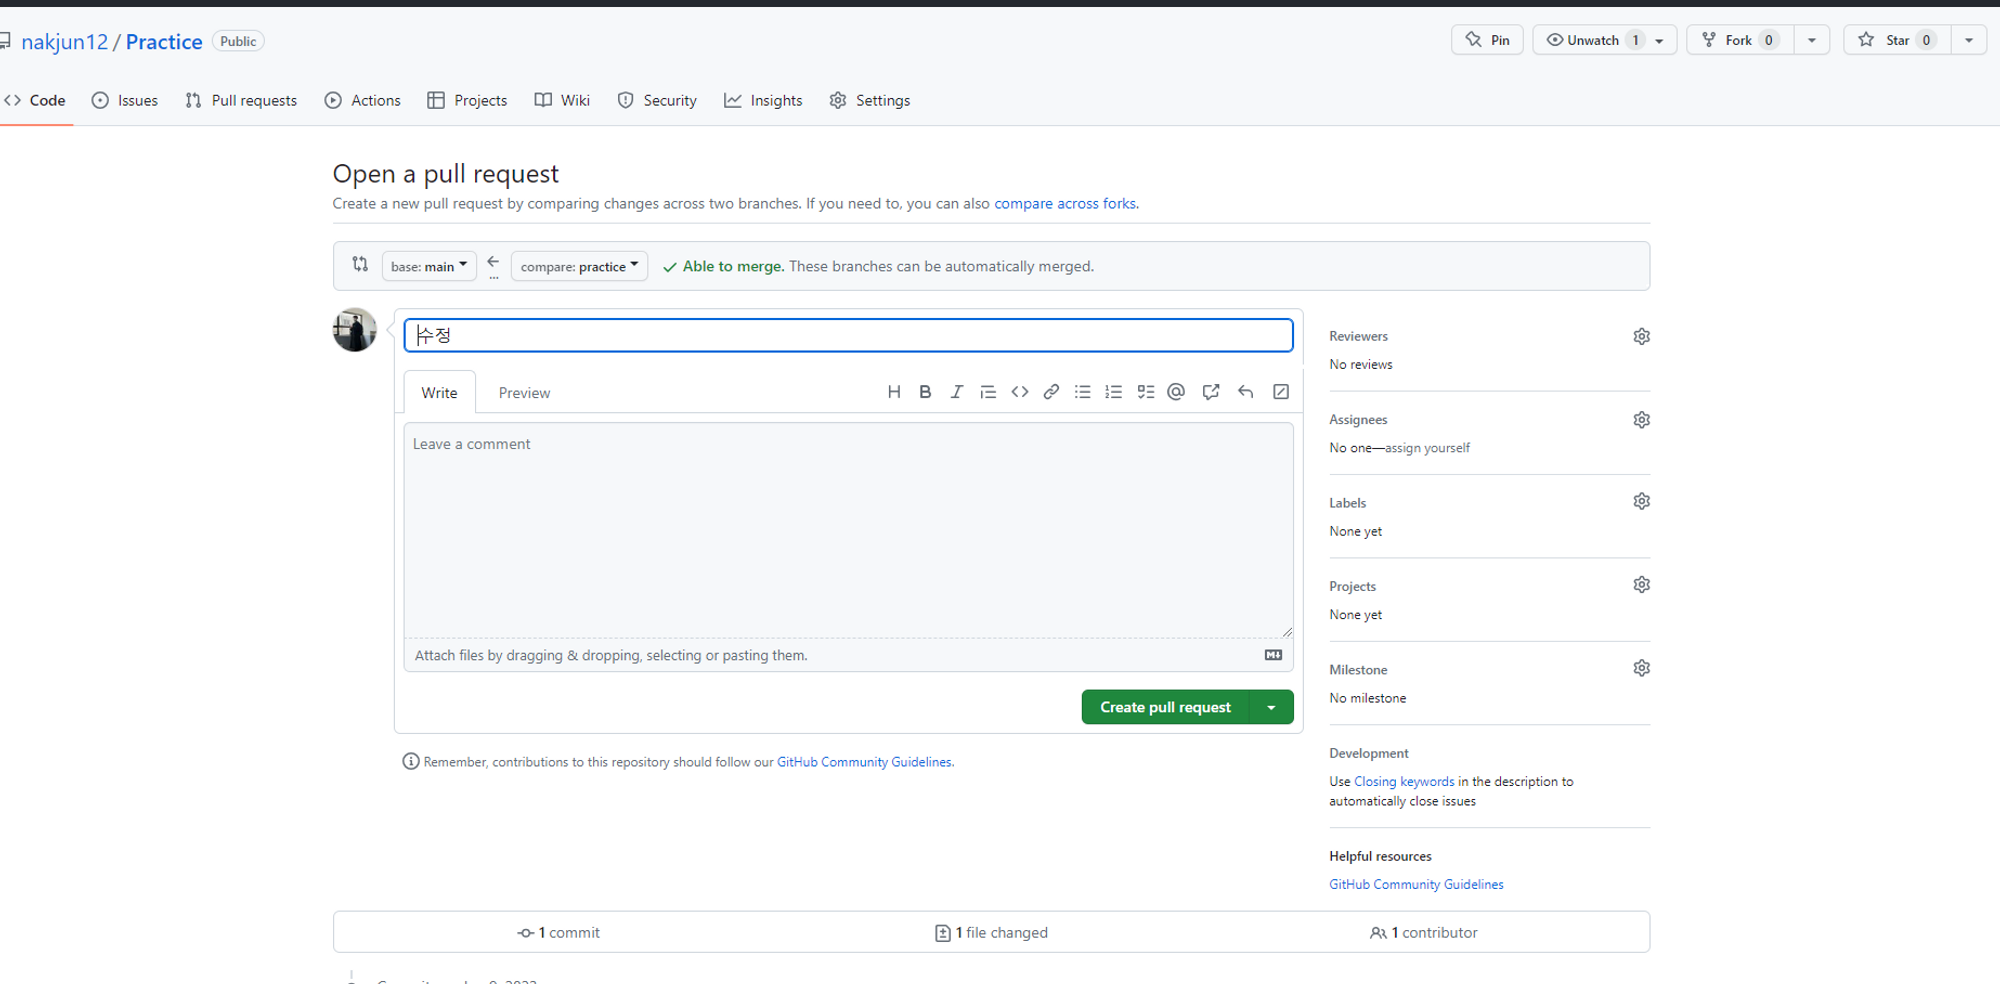The height and width of the screenshot is (984, 2000).
Task: Expand Create pull request options arrow
Action: click(1272, 707)
